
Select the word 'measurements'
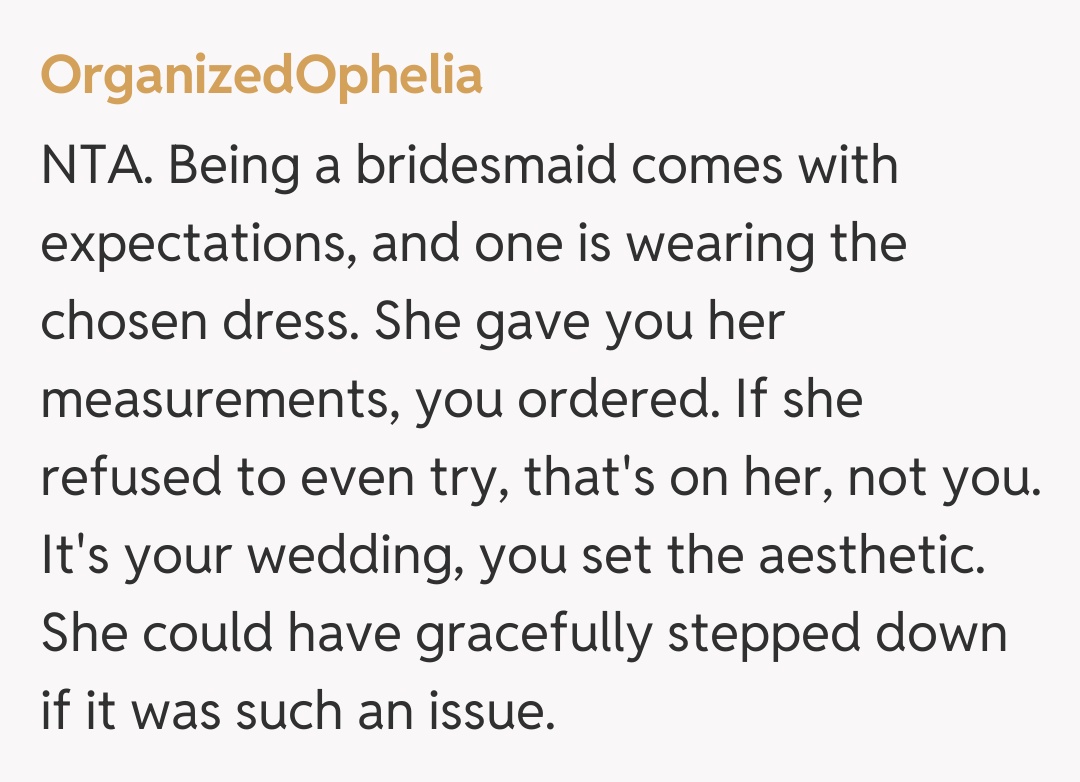tap(218, 400)
